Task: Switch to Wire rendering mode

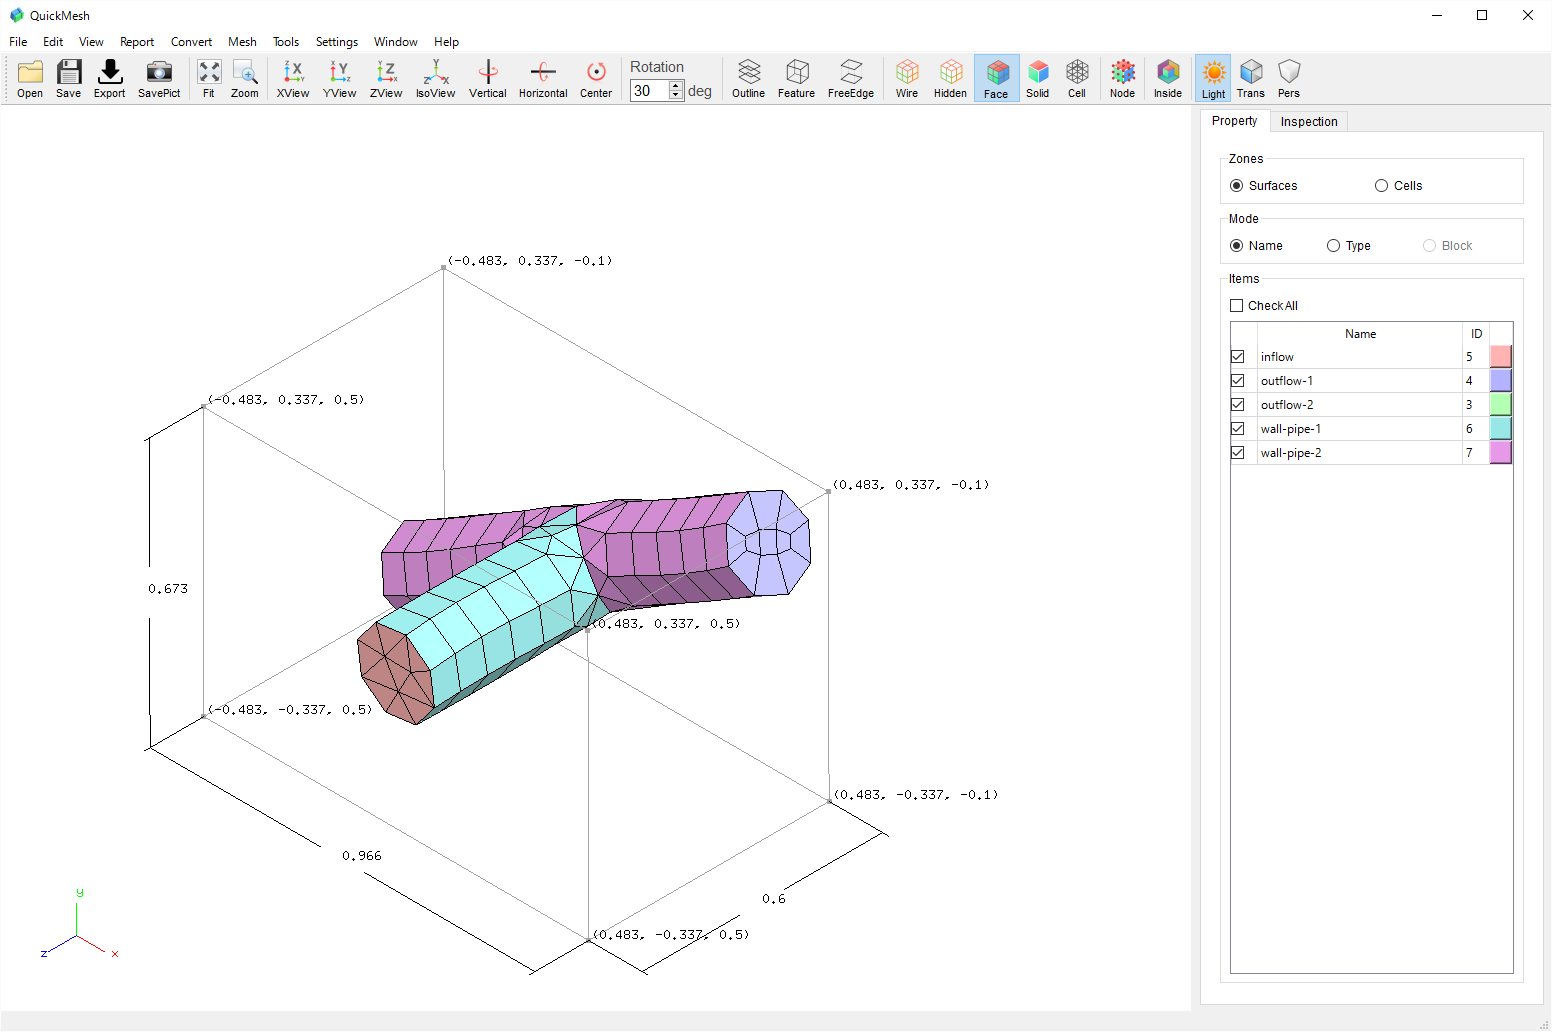Action: pyautogui.click(x=907, y=78)
